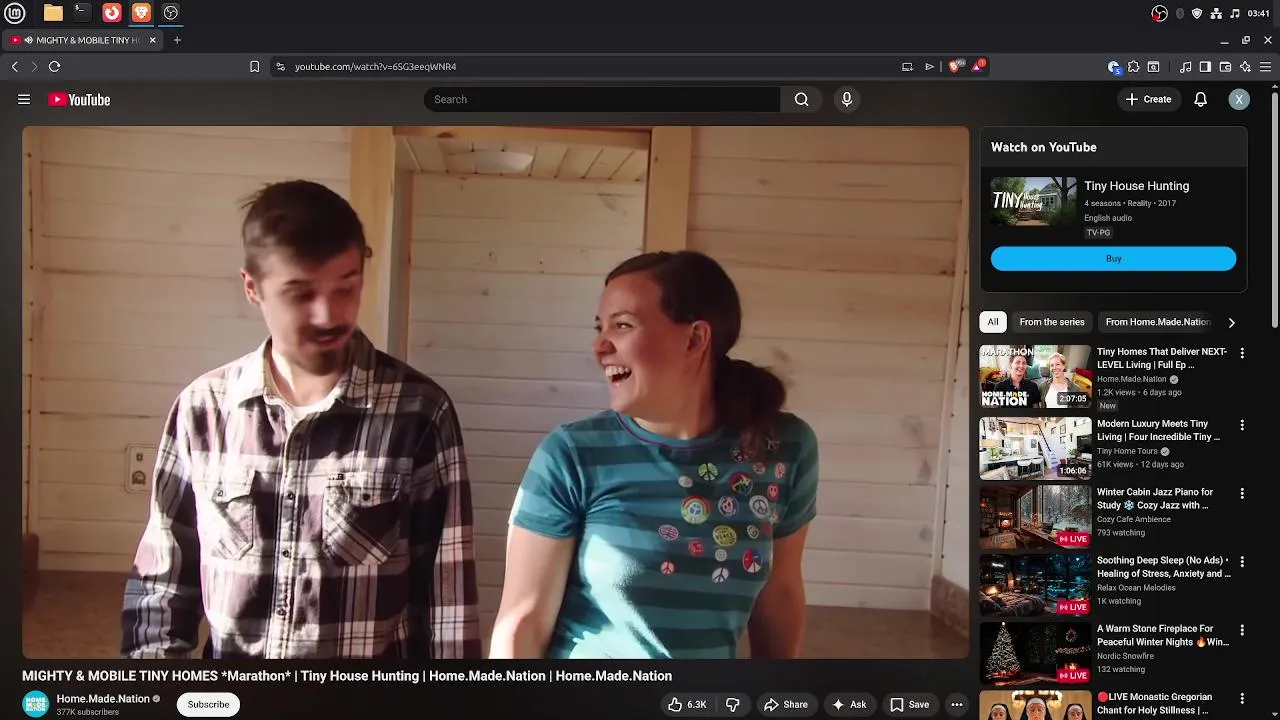Mute the tab via the speaker icon
This screenshot has width=1280, height=720.
coord(28,40)
